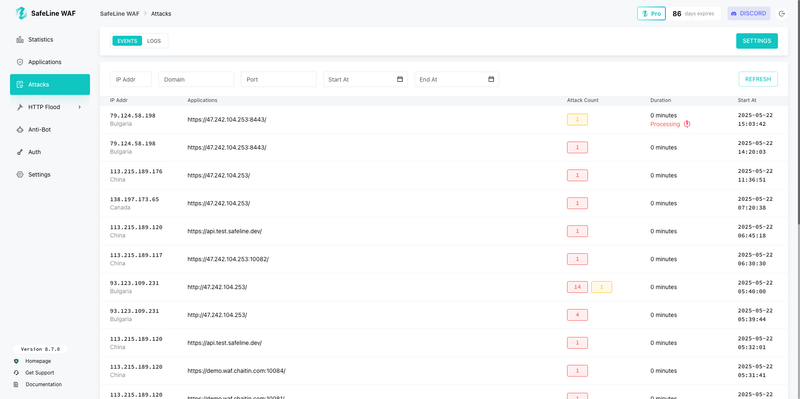Switch to the EVENTS tab

click(127, 41)
